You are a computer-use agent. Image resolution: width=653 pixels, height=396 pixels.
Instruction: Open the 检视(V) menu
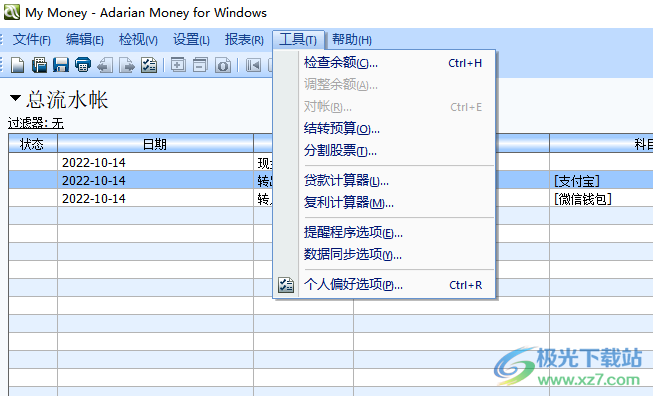click(x=138, y=40)
